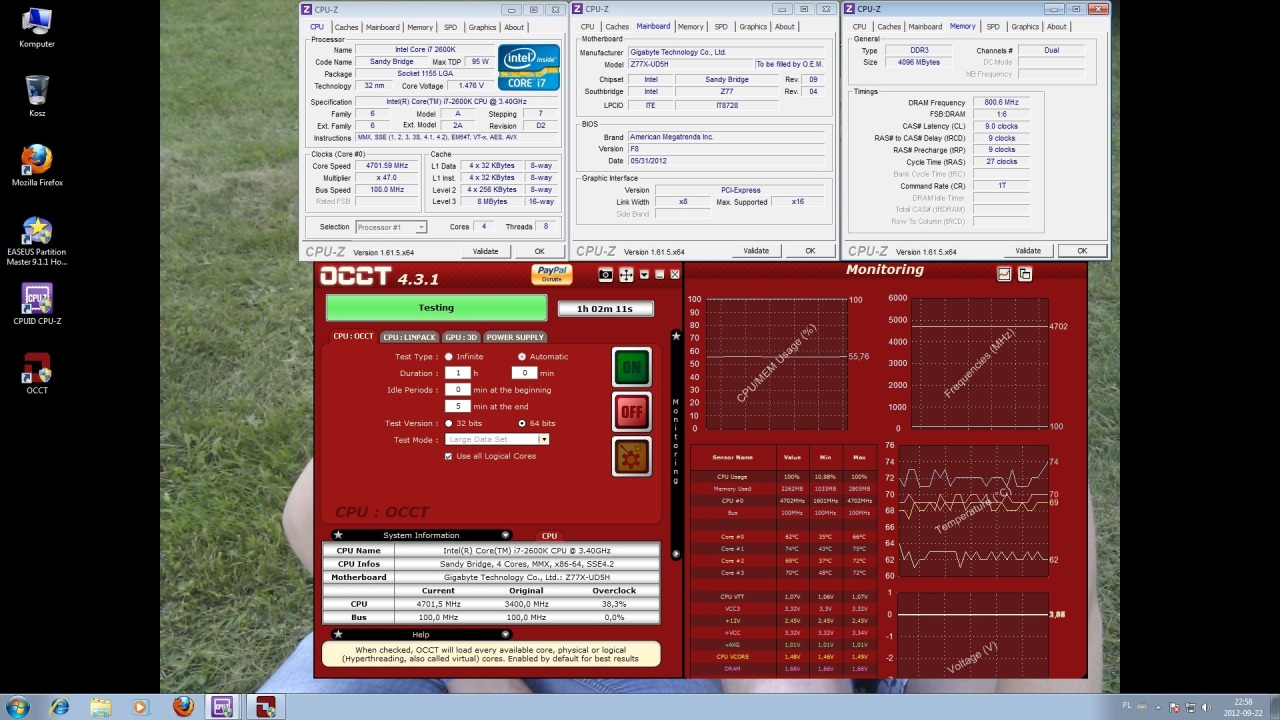Click Validate in the CPU-Z Memory window

[x=1028, y=251]
